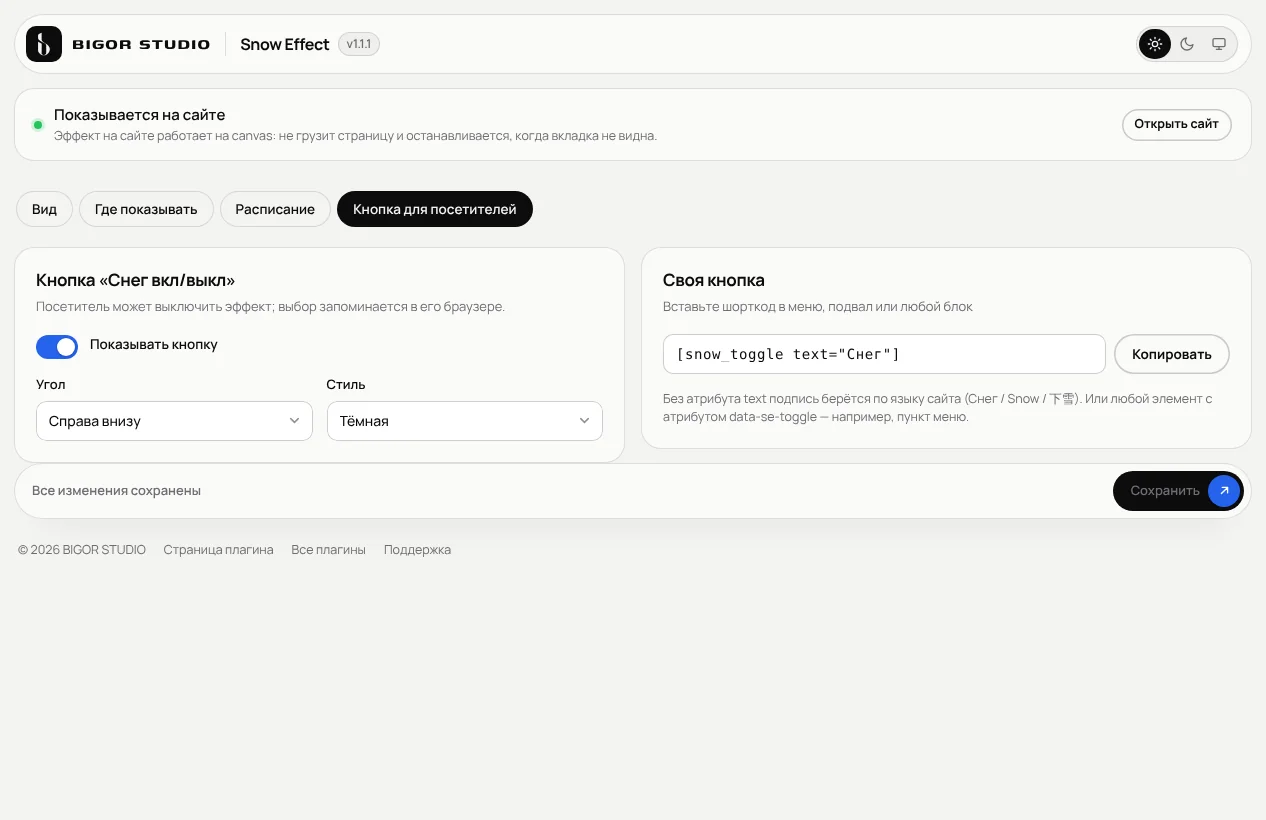The image size is (1266, 820).
Task: Click the blue arrow icon on Сохранить
Action: (x=1224, y=491)
